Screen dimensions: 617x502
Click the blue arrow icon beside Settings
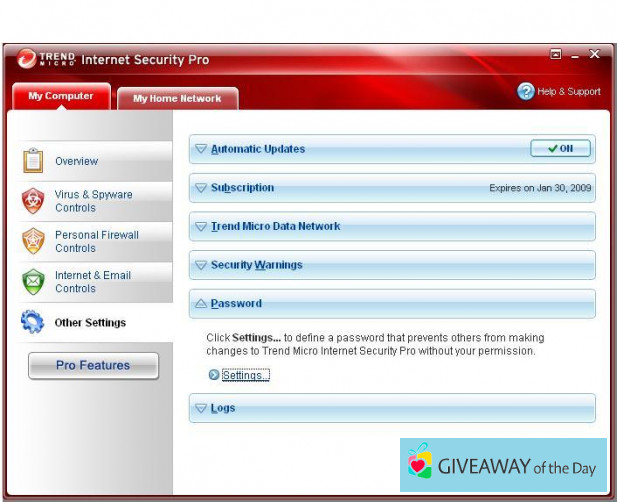coord(213,375)
